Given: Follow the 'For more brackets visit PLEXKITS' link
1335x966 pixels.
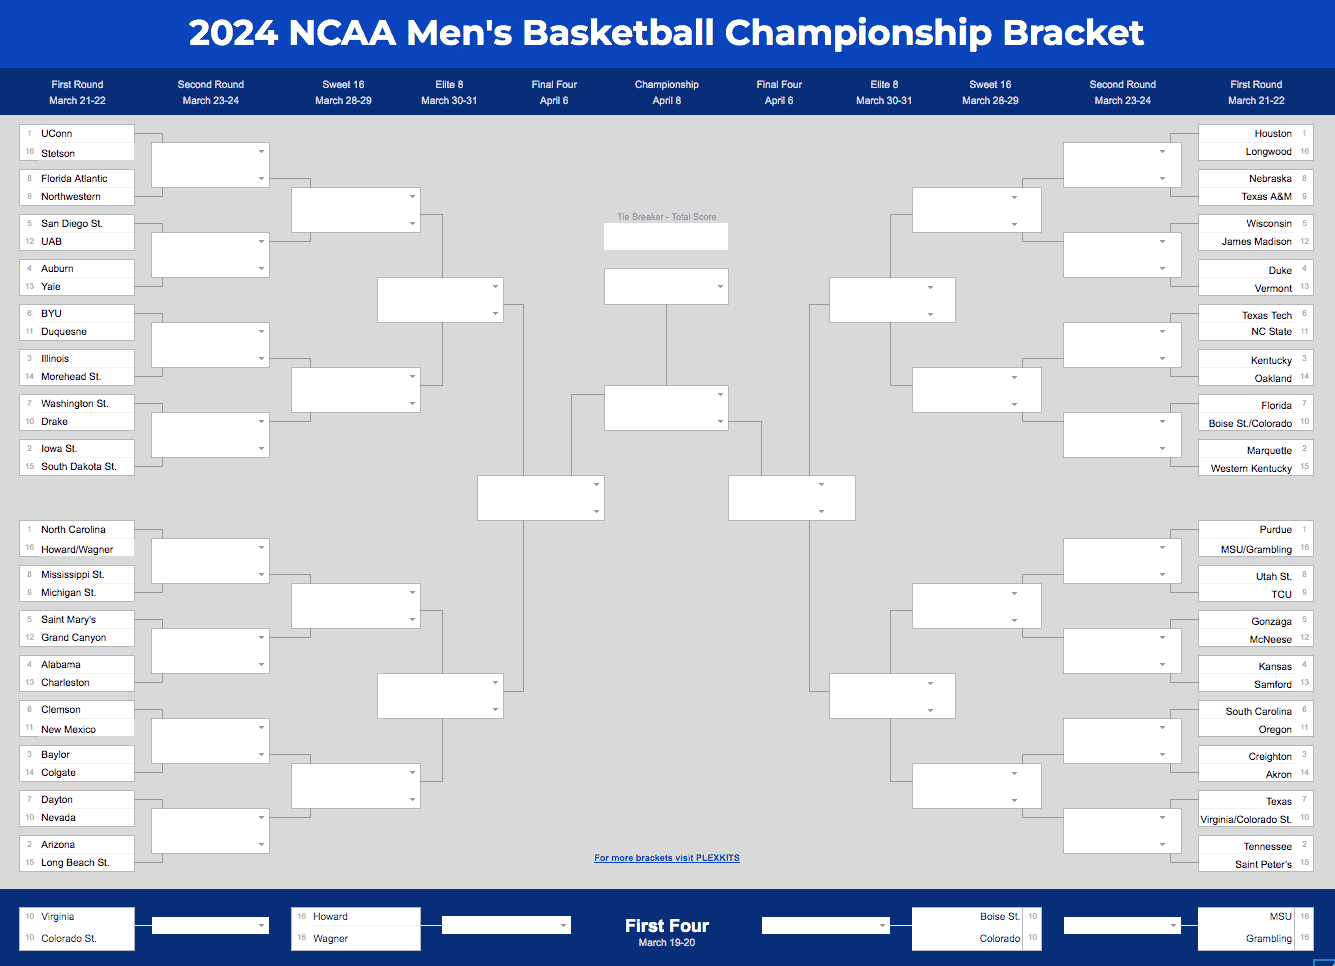Looking at the screenshot, I should click(x=667, y=858).
